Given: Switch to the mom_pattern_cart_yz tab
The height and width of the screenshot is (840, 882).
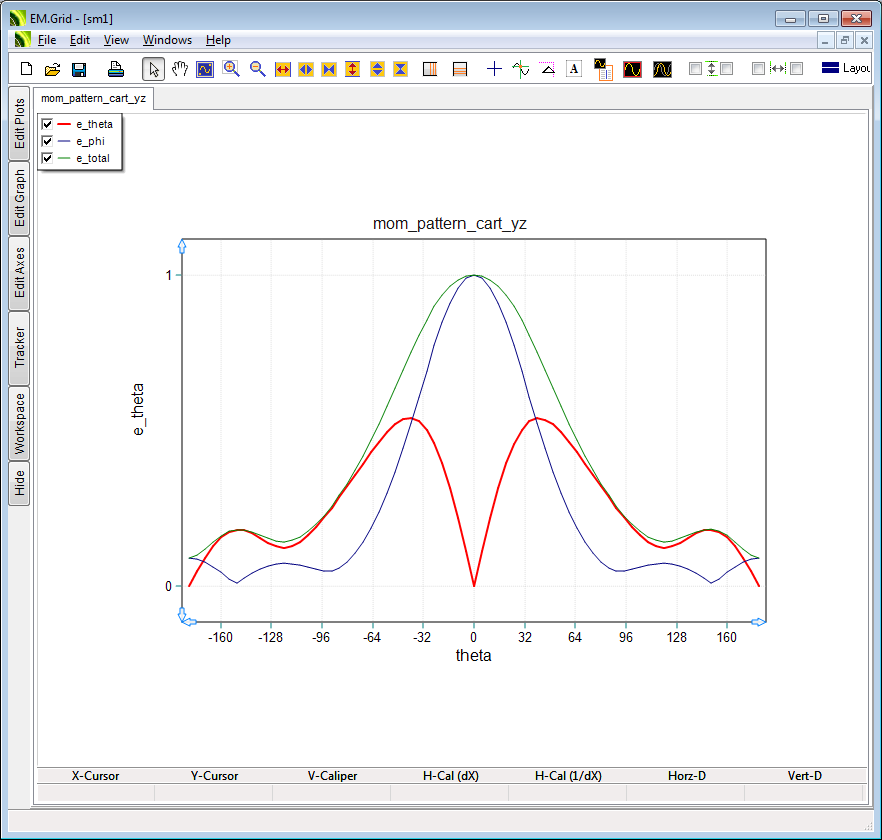Looking at the screenshot, I should [x=93, y=99].
